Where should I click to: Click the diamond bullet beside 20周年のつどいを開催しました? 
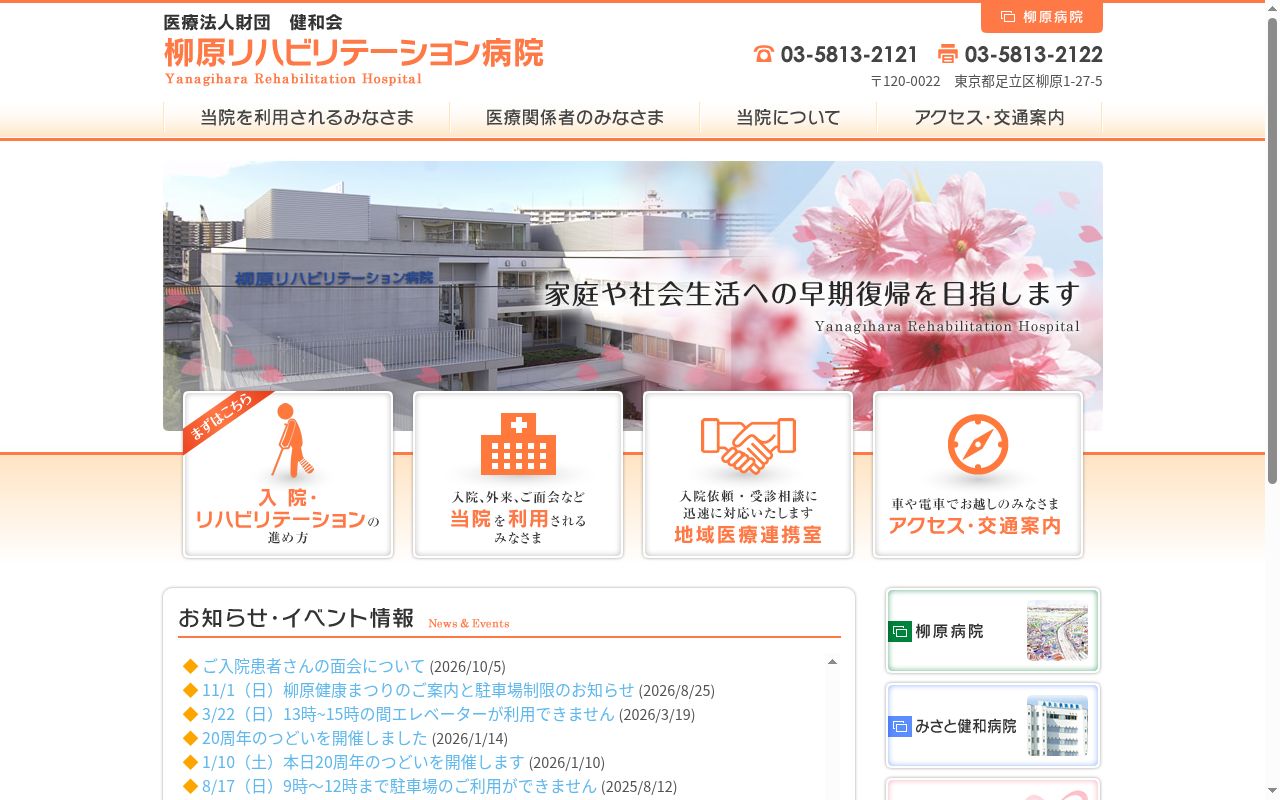[190, 738]
